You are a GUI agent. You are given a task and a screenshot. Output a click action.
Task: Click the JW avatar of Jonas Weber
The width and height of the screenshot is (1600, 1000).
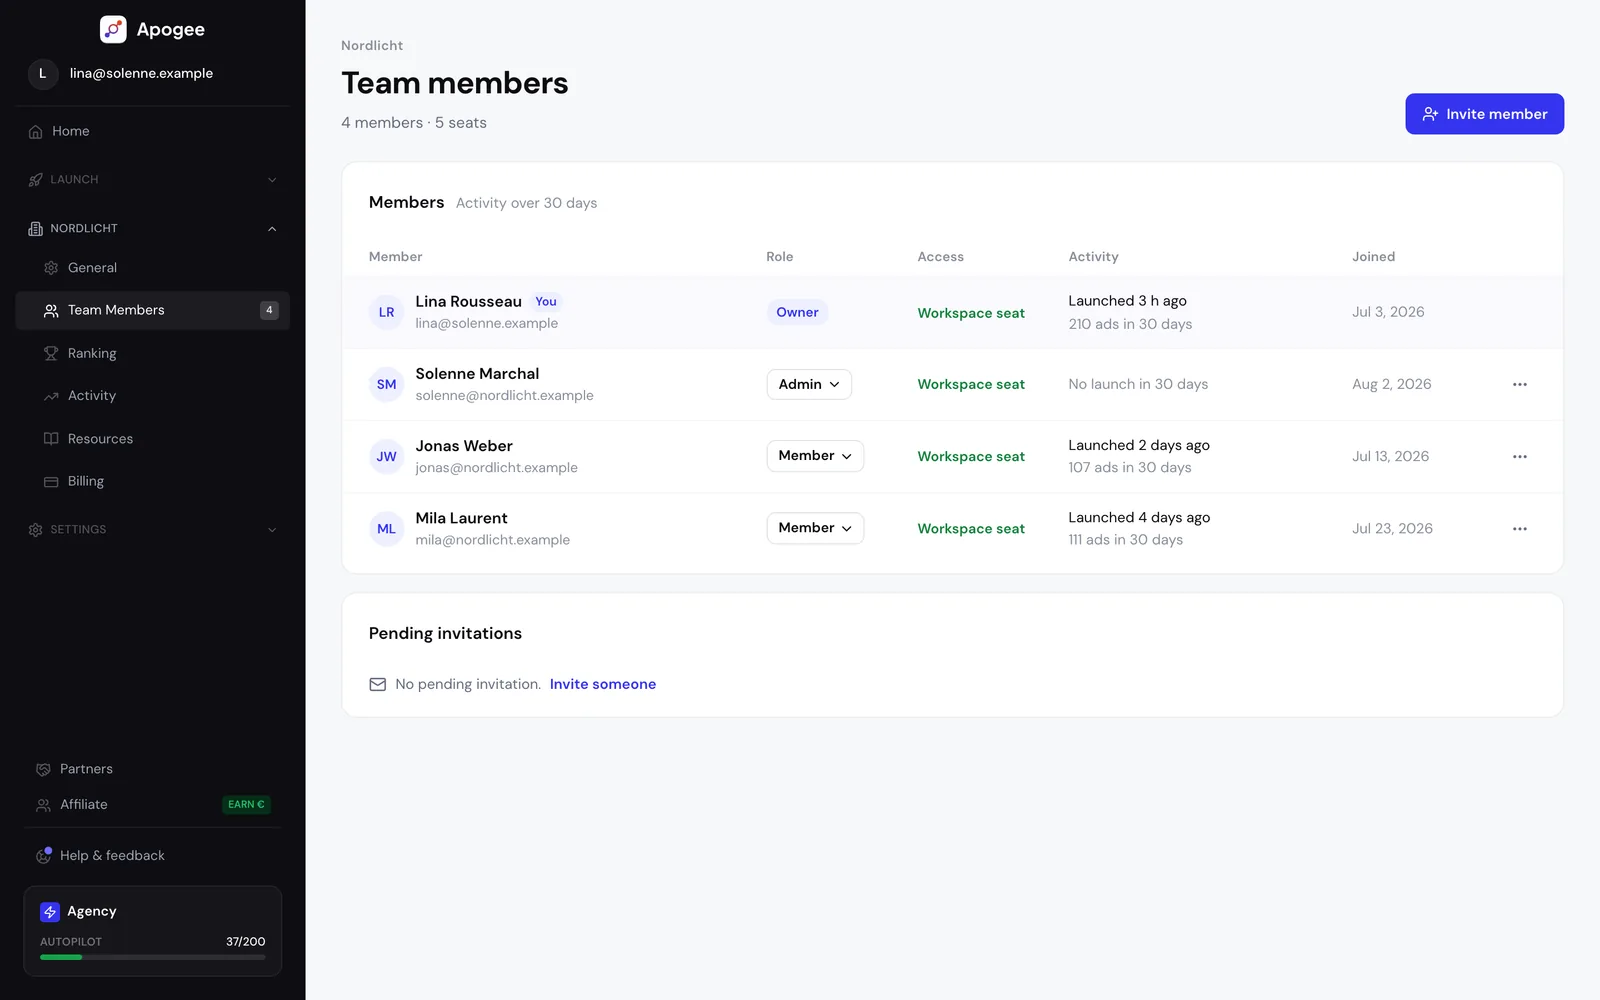(386, 457)
